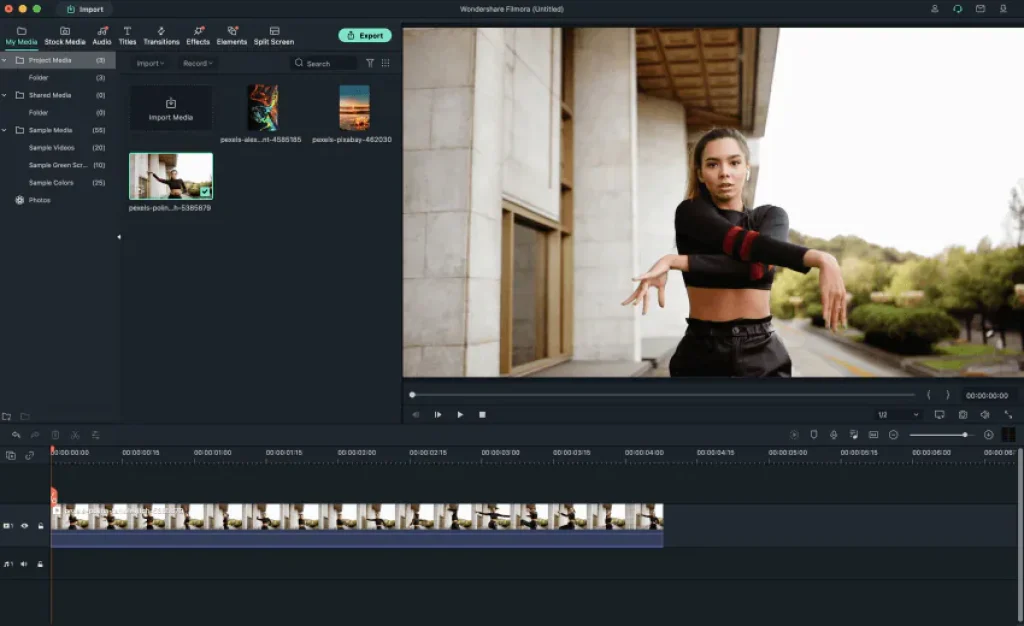Click the display on monitor icon in preview
Viewport: 1024px width, 626px height.
(x=939, y=415)
